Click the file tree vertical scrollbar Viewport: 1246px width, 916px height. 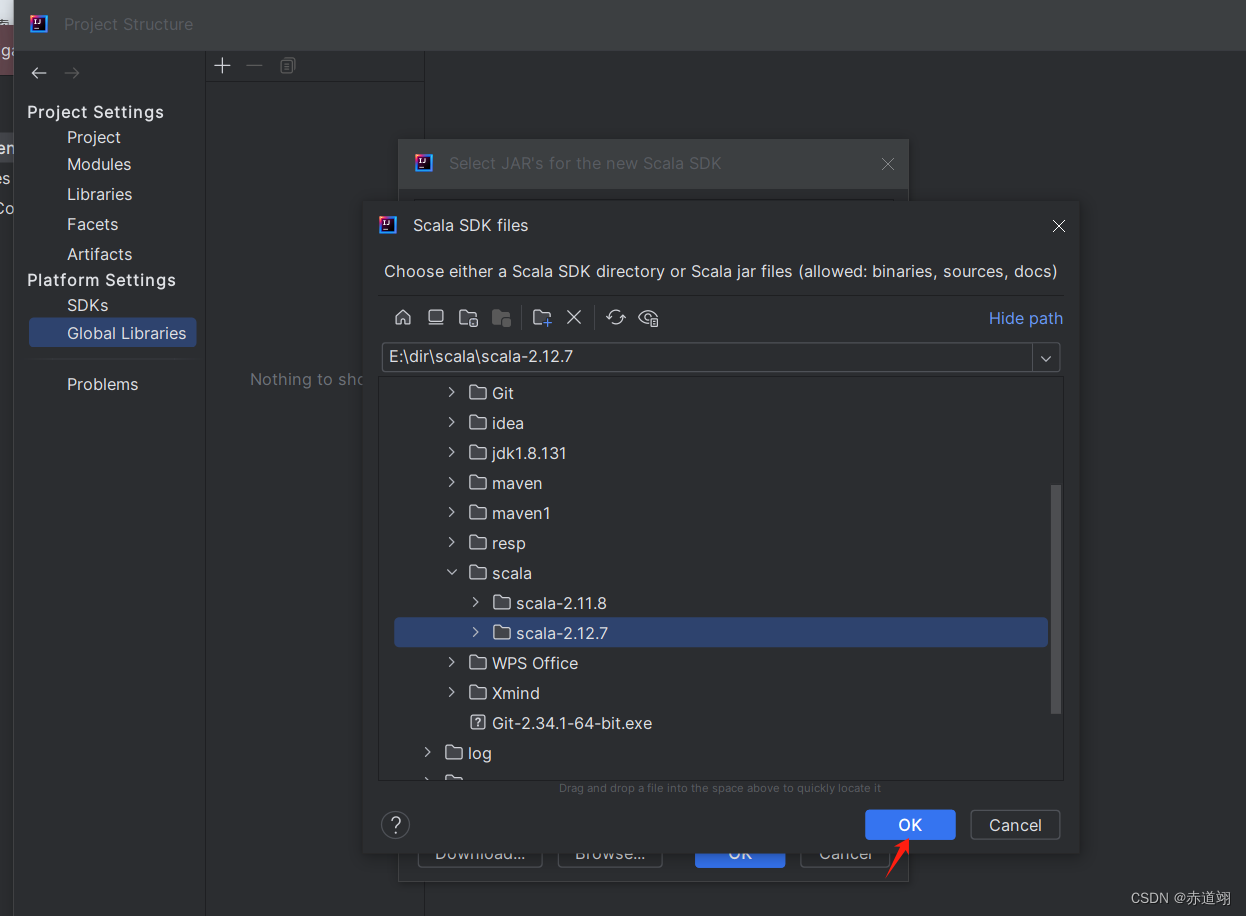1056,599
